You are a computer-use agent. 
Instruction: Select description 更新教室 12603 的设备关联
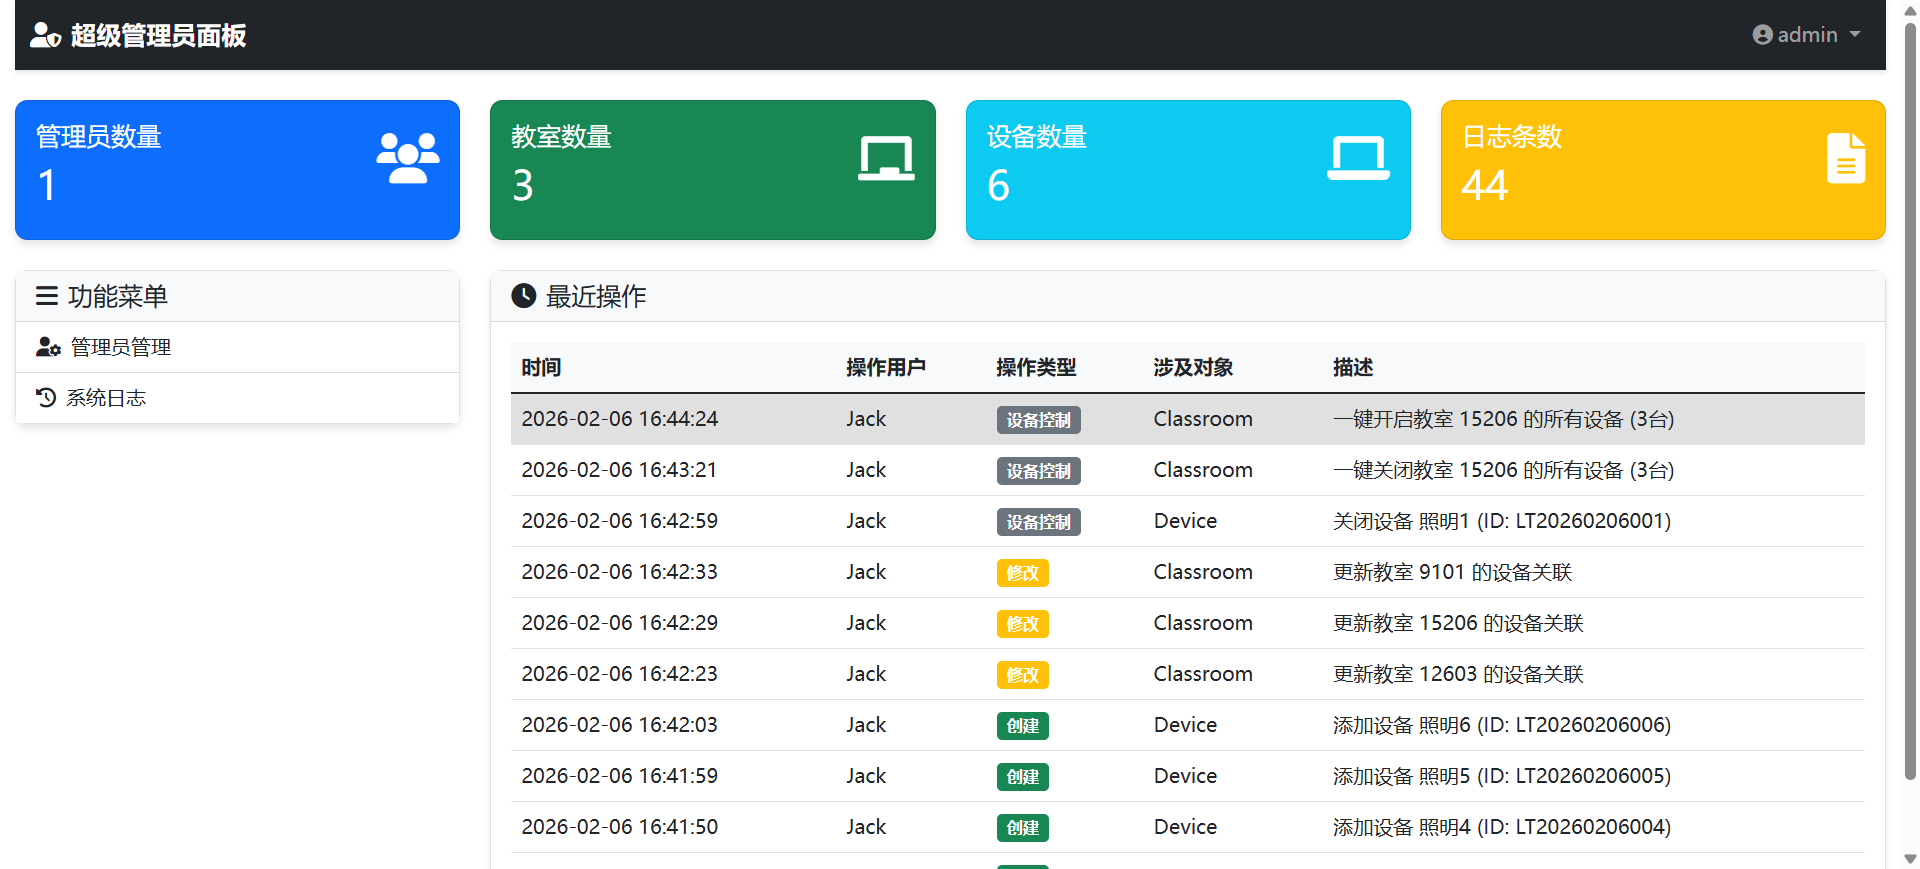[1459, 674]
